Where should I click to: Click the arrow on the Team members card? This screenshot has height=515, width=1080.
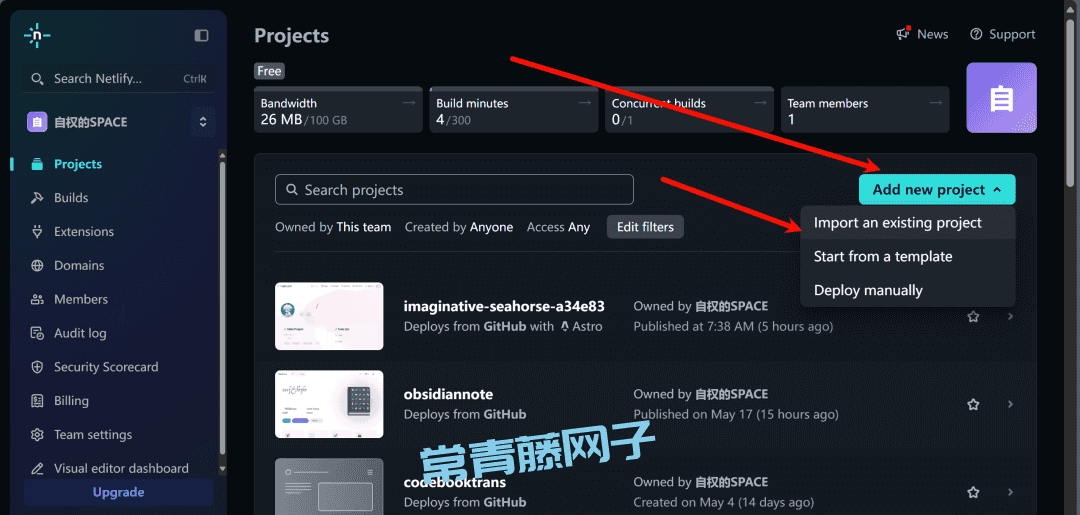[936, 103]
